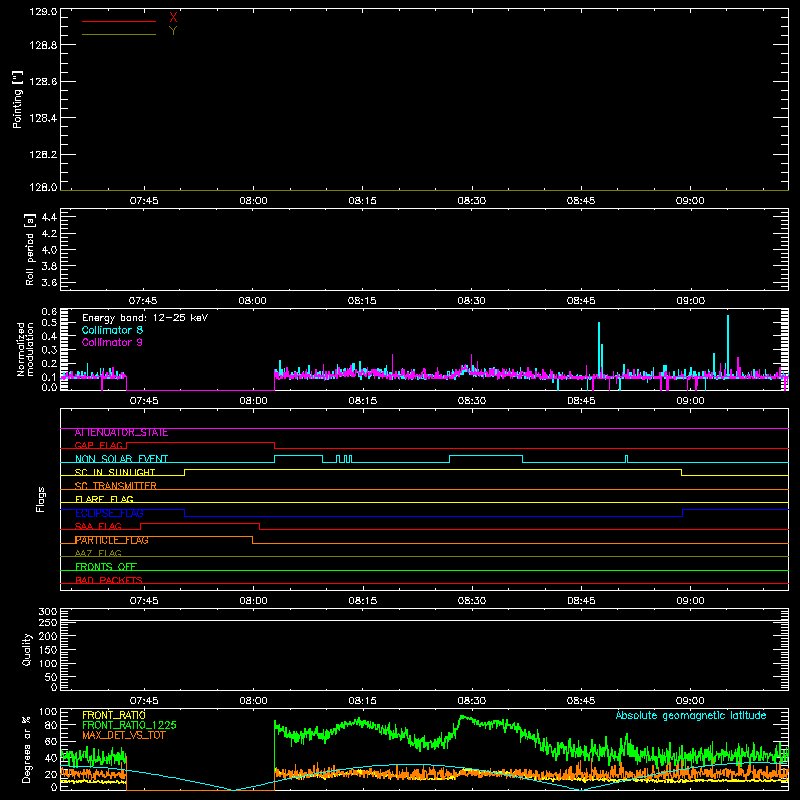The image size is (800, 800).
Task: Click the 3.6 roll period tick label
Action: tap(49, 282)
